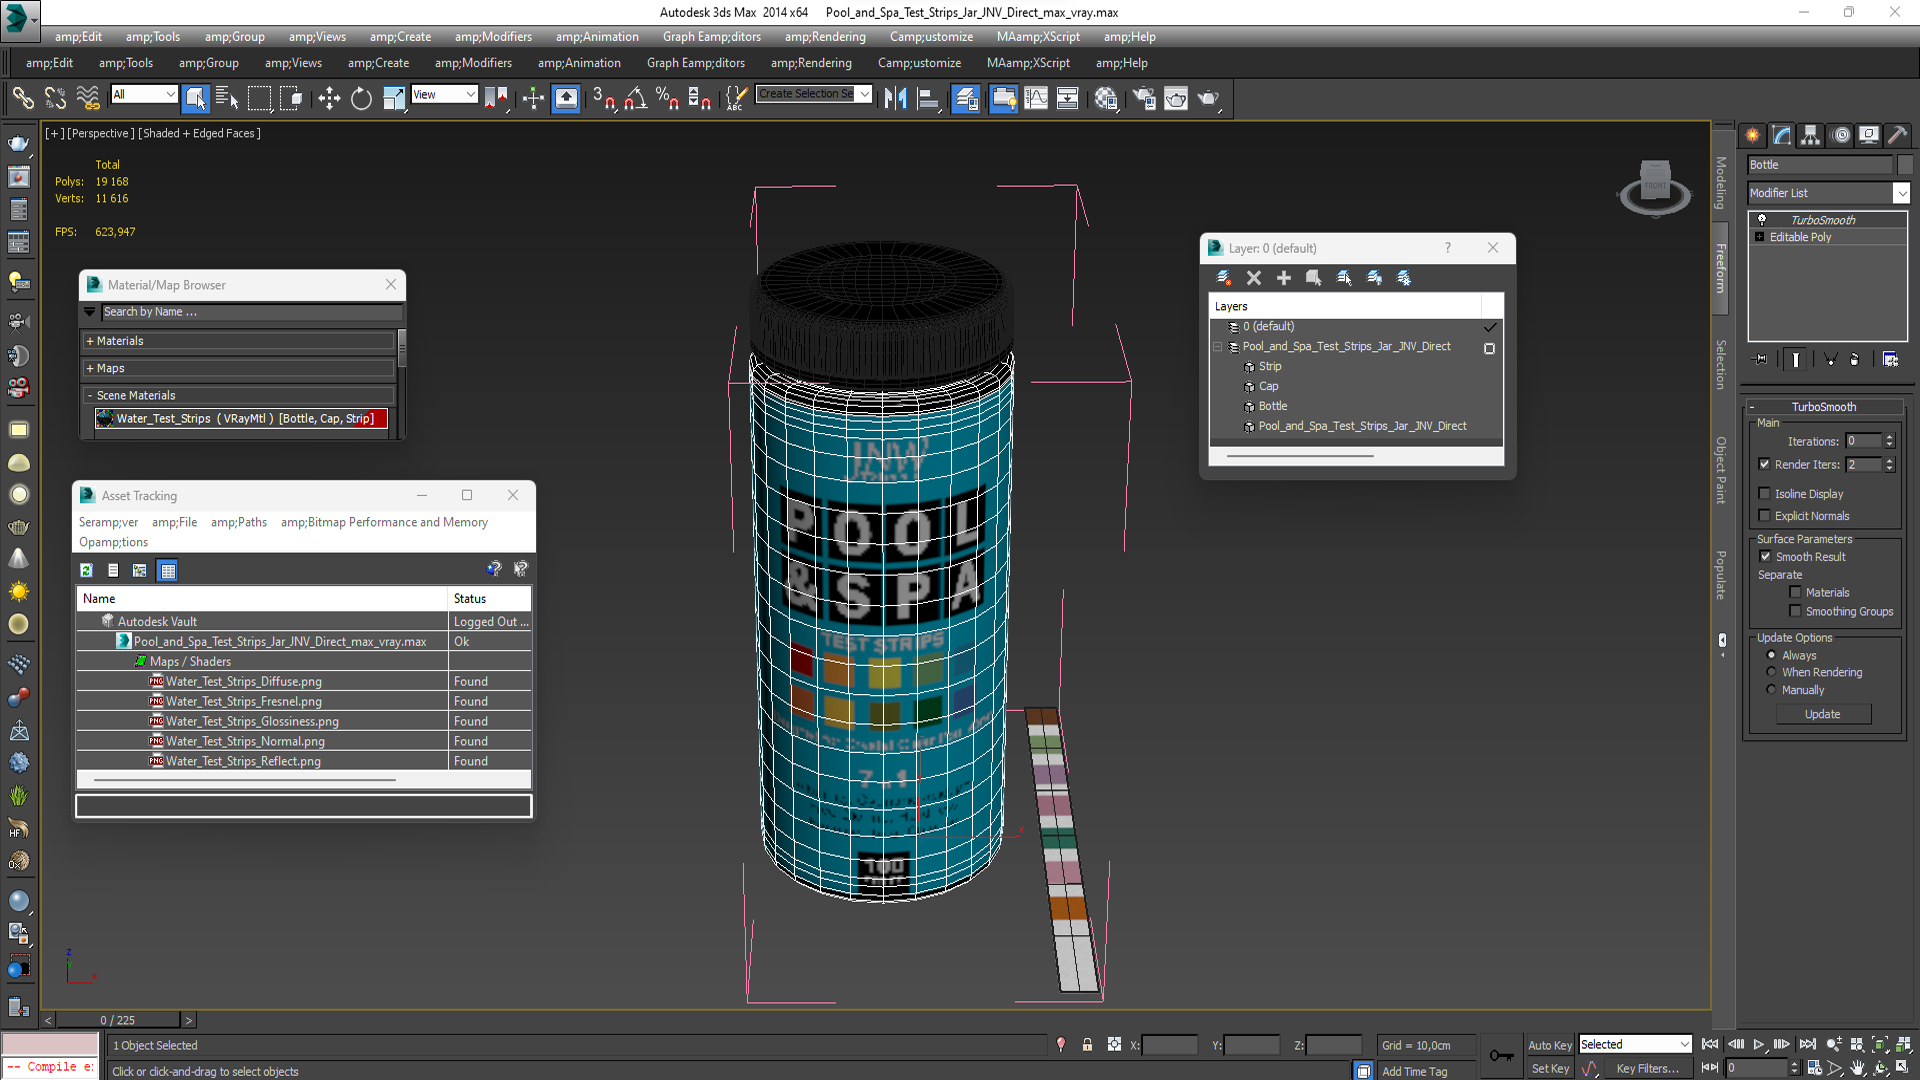Click Refresh icon in Asset Tracking
The image size is (1920, 1080).
click(87, 570)
